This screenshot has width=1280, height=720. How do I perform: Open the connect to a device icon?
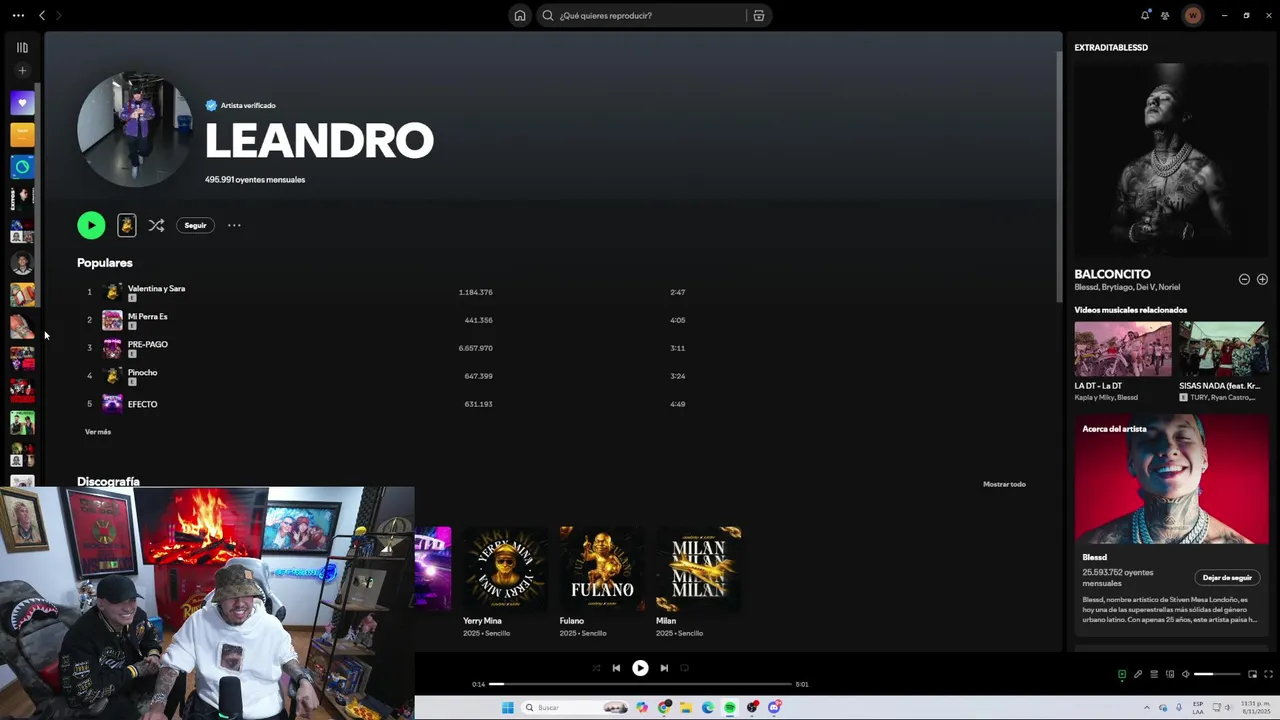[1169, 674]
